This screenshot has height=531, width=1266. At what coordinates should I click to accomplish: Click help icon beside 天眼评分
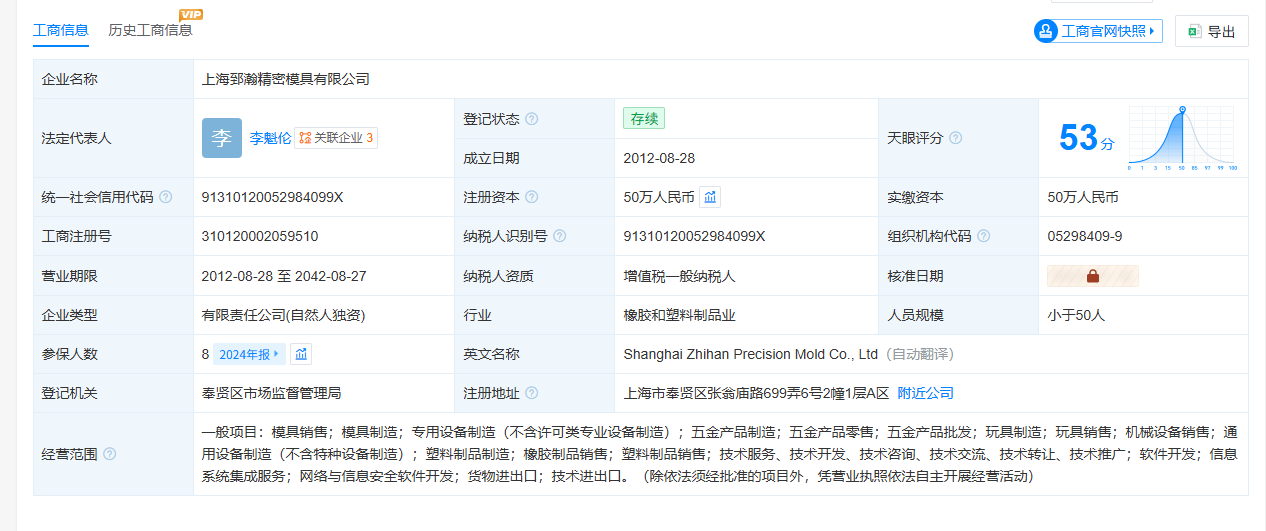pyautogui.click(x=956, y=138)
